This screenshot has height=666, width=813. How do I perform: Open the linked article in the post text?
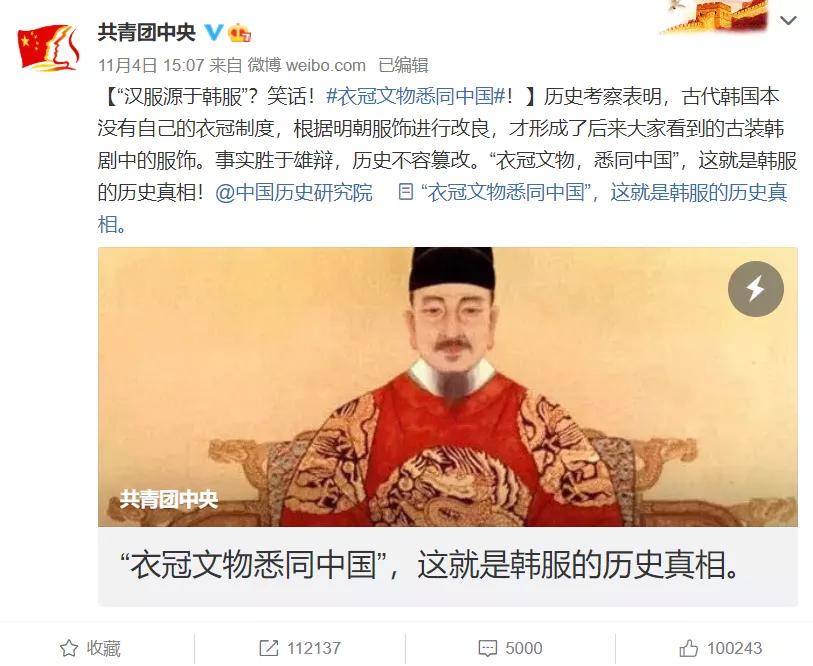[x=593, y=193]
